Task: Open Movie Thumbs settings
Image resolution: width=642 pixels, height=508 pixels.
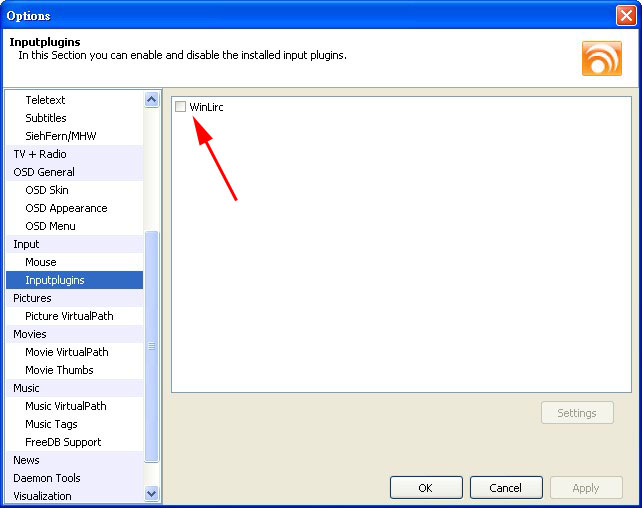Action: [x=59, y=370]
